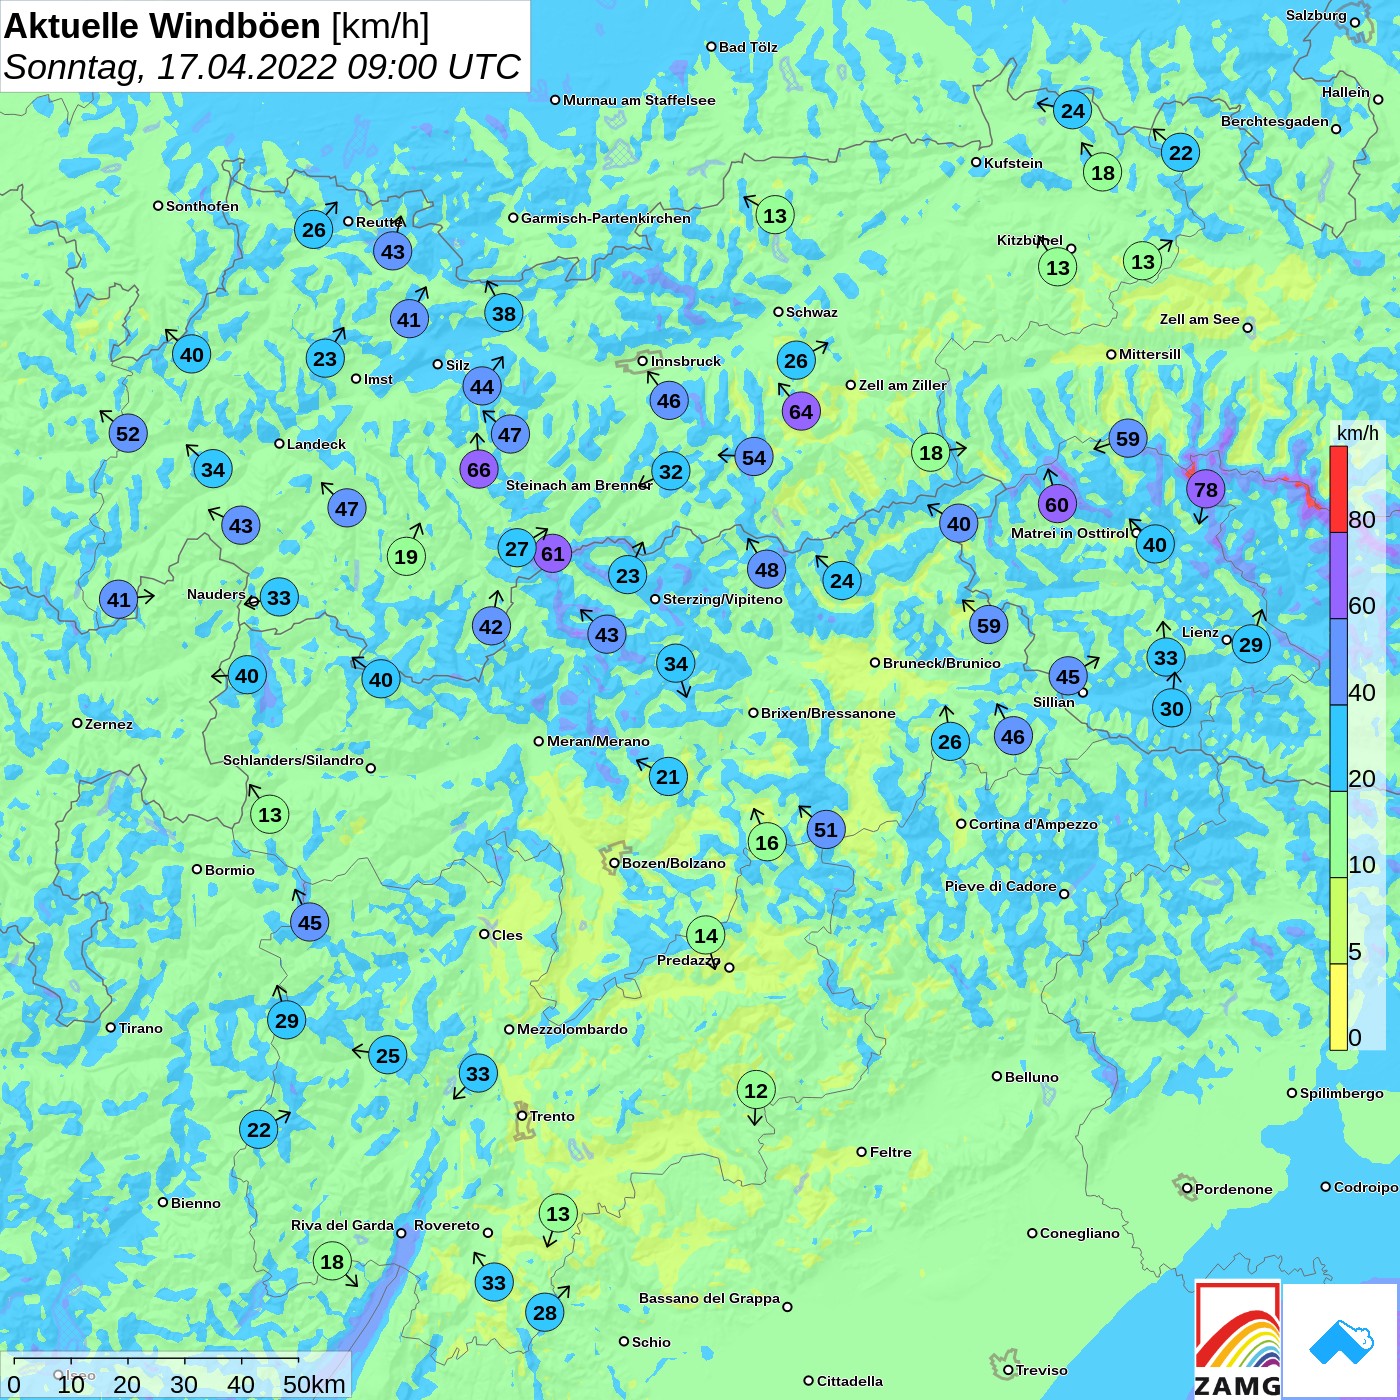
Task: Click the purple 60–80 legend band
Action: [1338, 575]
